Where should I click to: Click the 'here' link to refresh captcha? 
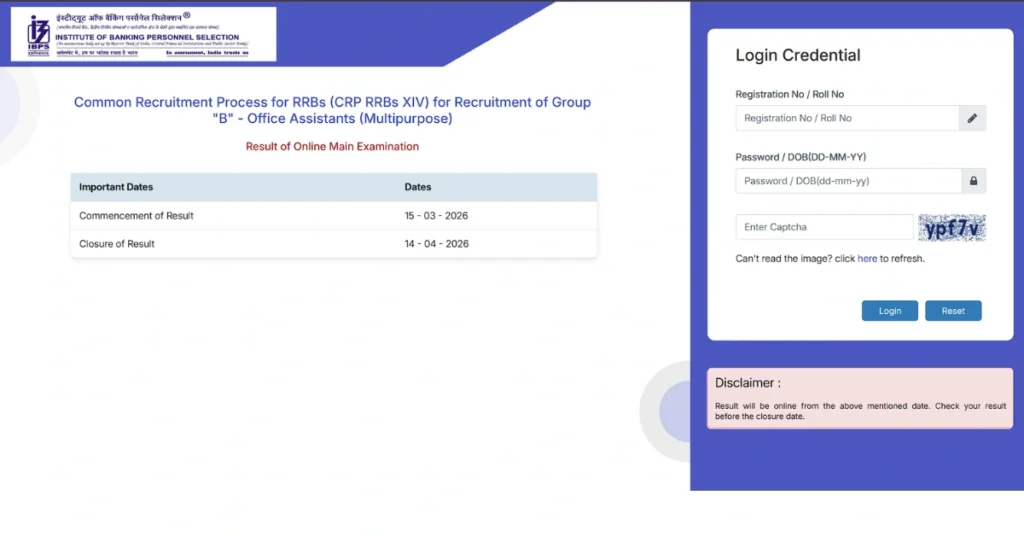tap(867, 259)
